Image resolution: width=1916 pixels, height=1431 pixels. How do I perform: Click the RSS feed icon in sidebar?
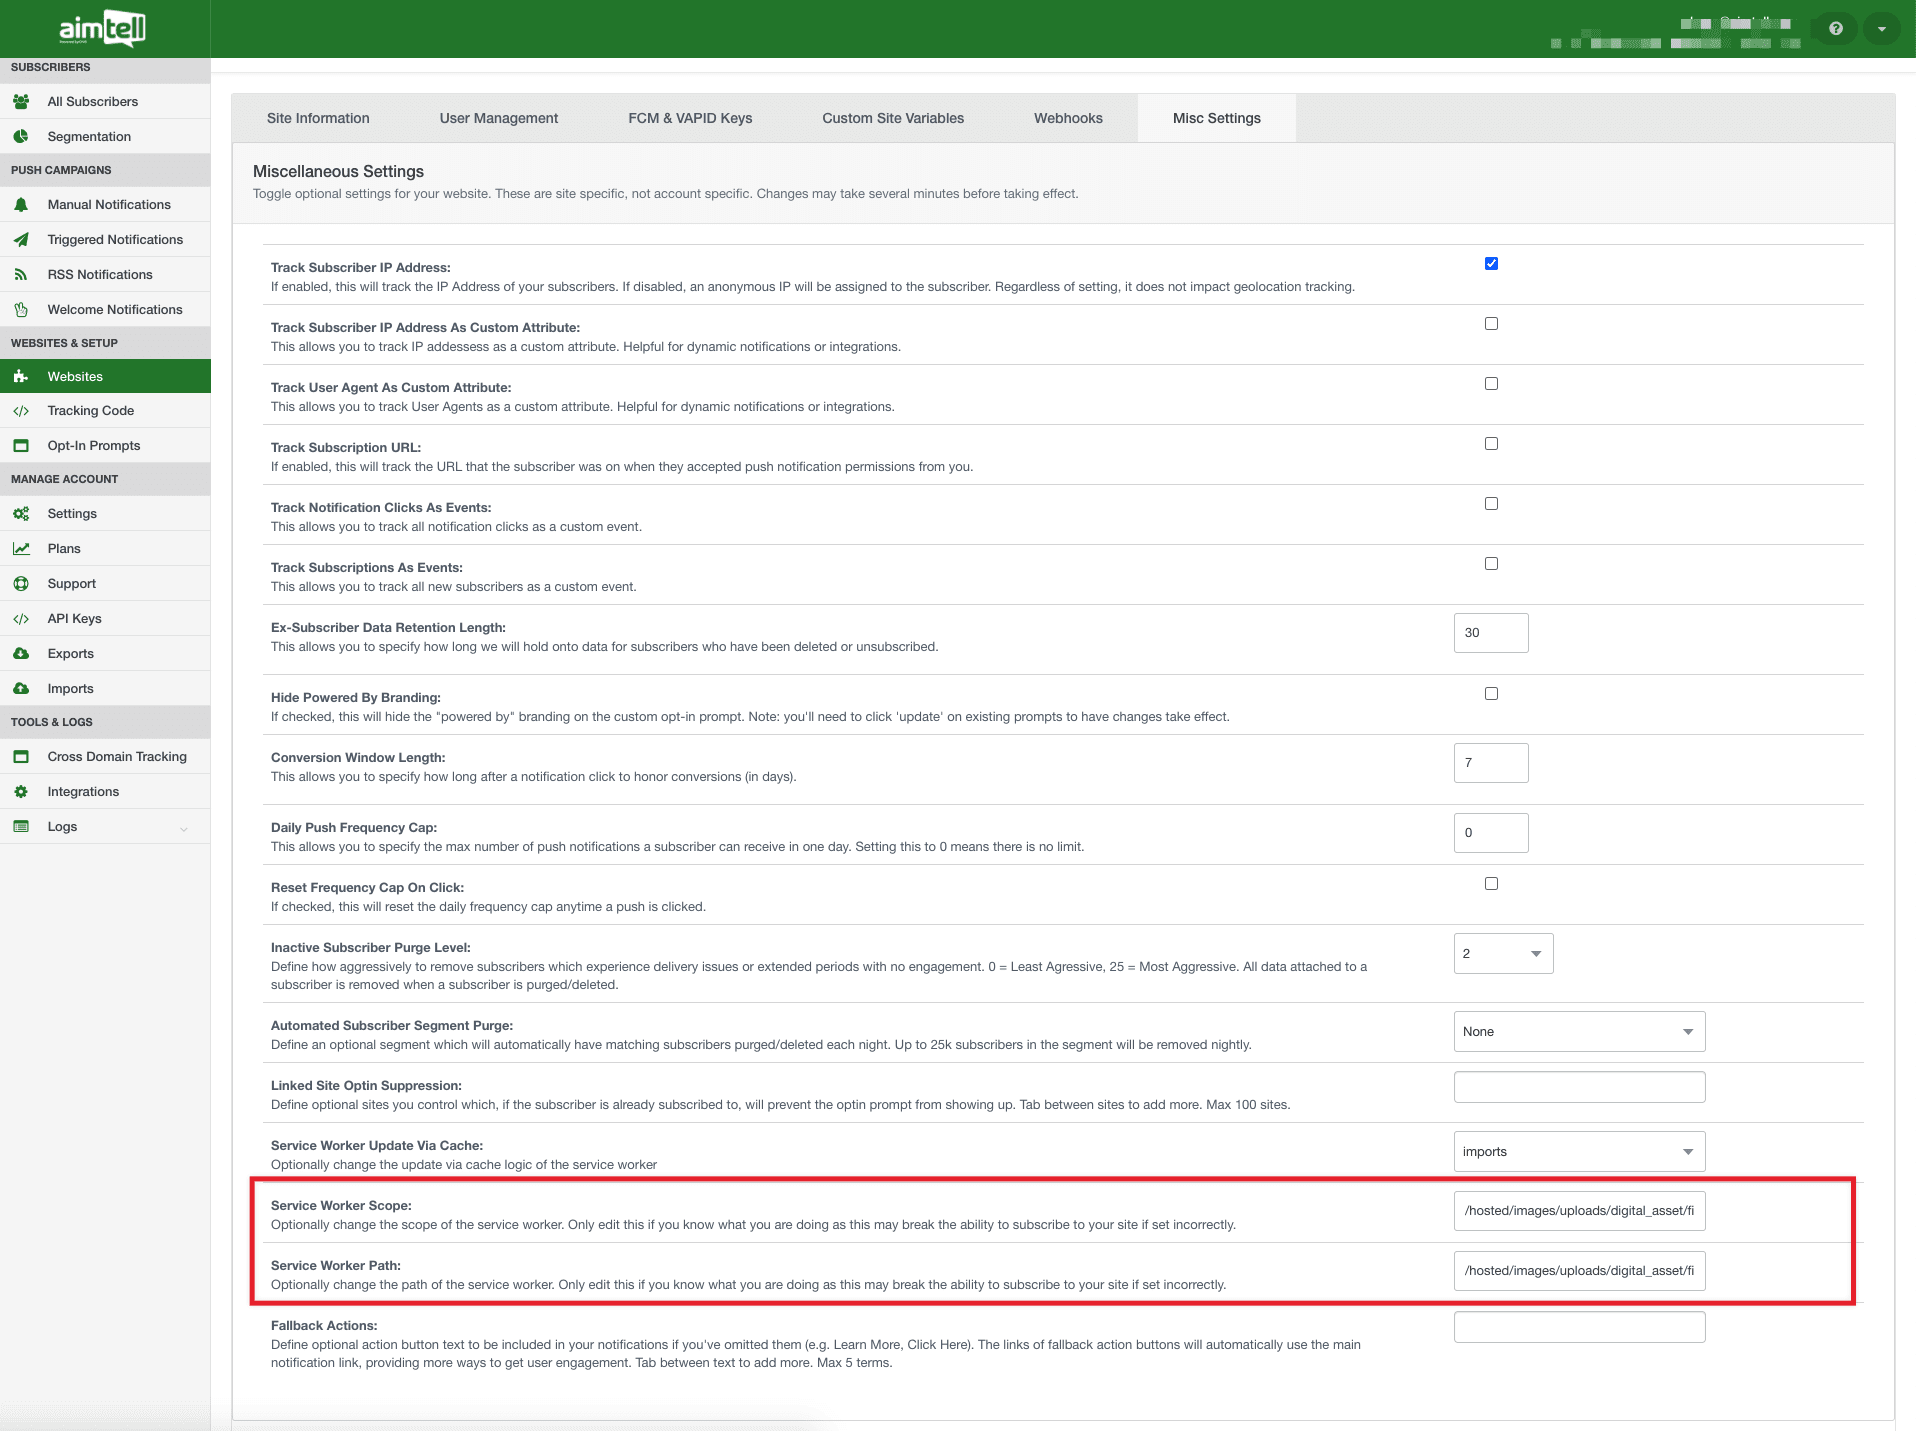click(21, 275)
